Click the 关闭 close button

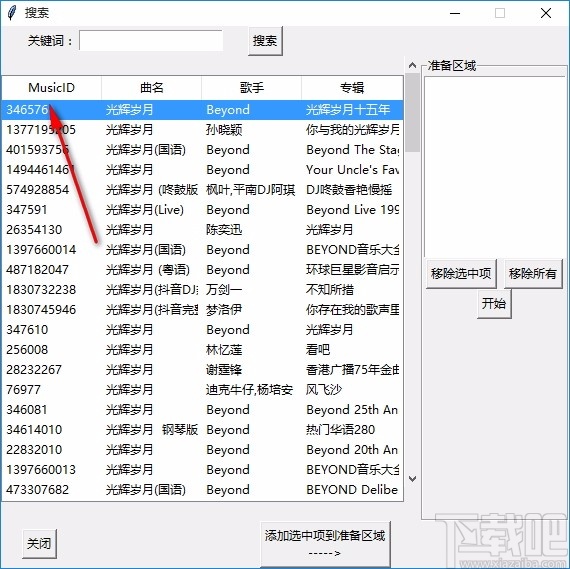(39, 544)
